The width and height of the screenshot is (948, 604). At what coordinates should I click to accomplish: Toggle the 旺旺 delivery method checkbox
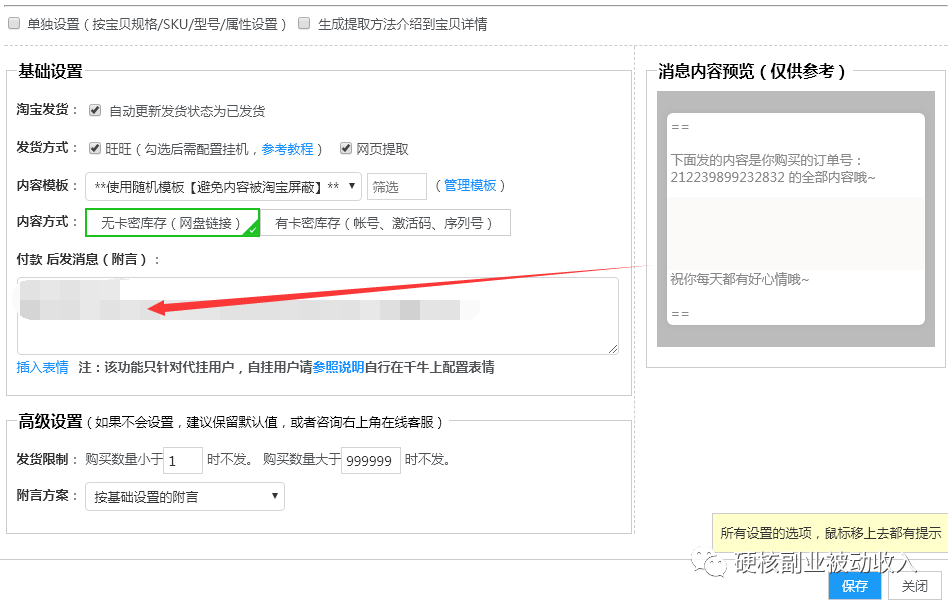[x=95, y=148]
